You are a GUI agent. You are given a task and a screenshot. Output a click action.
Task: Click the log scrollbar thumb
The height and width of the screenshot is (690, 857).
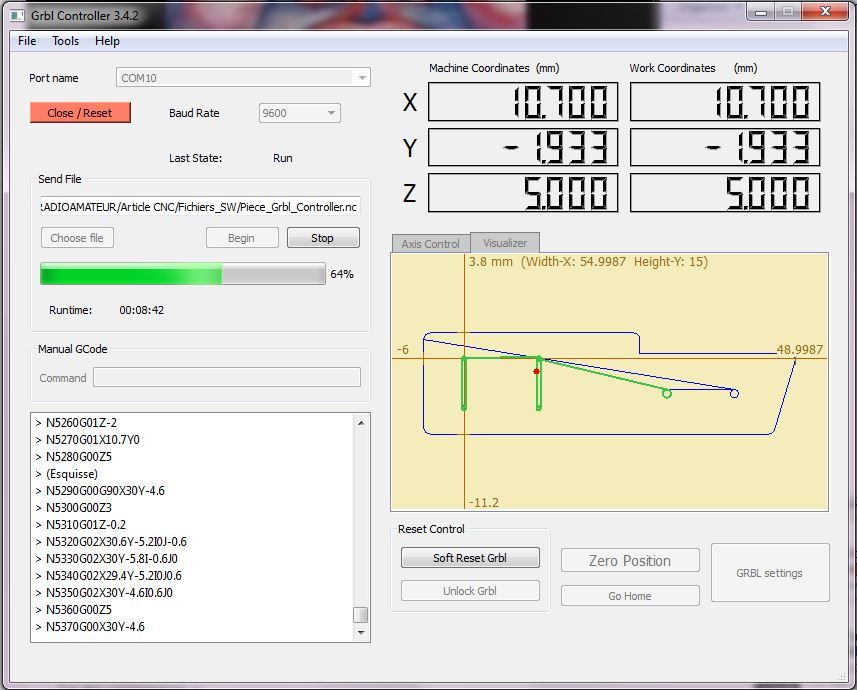[x=361, y=615]
